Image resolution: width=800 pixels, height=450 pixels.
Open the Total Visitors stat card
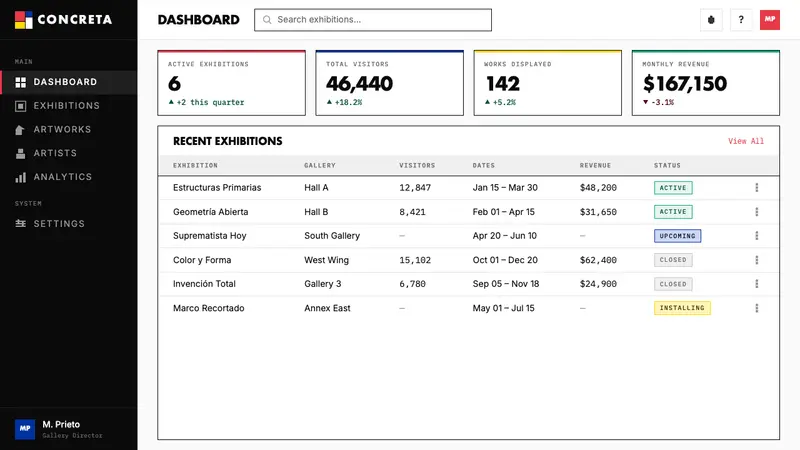[390, 83]
